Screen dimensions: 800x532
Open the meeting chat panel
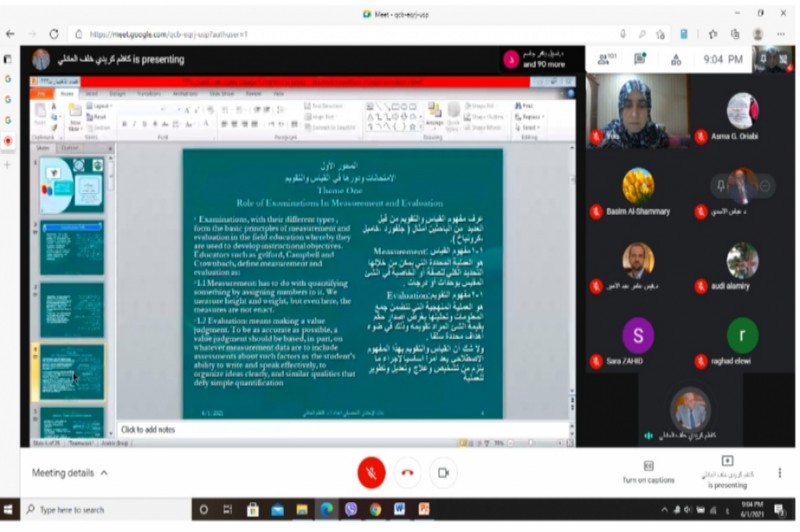(x=640, y=59)
